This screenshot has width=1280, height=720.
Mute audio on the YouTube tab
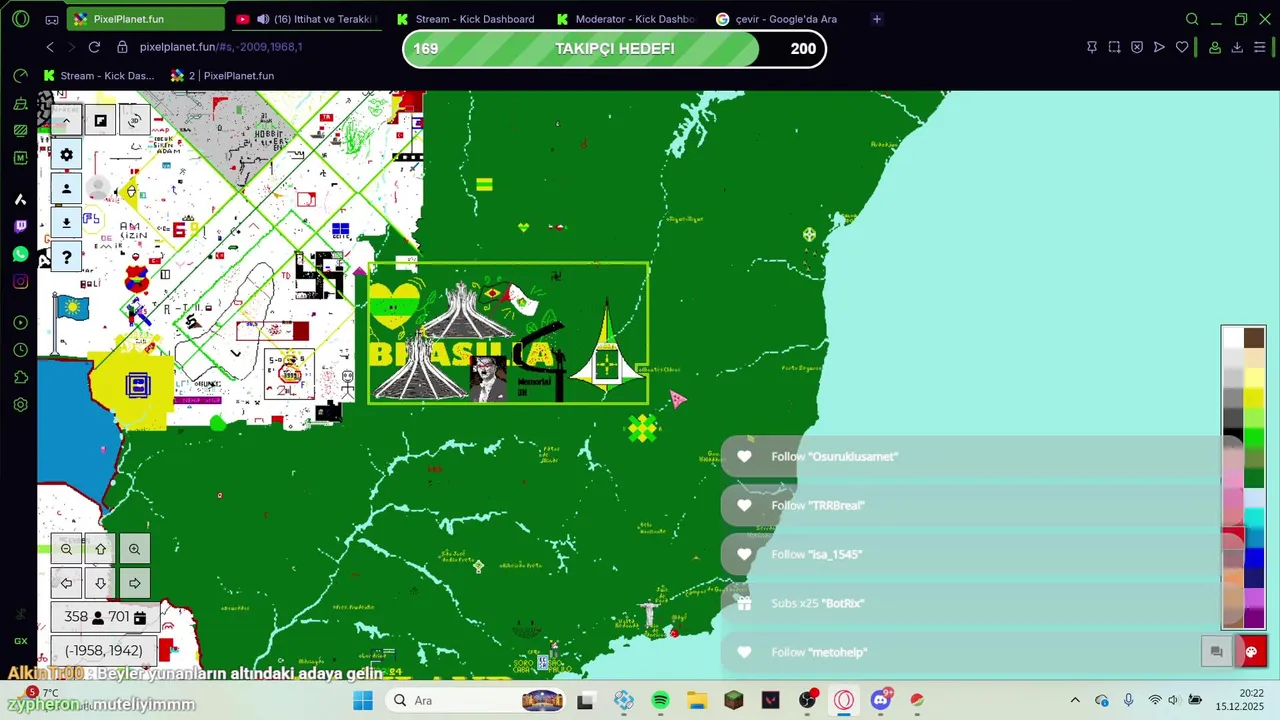click(x=263, y=19)
